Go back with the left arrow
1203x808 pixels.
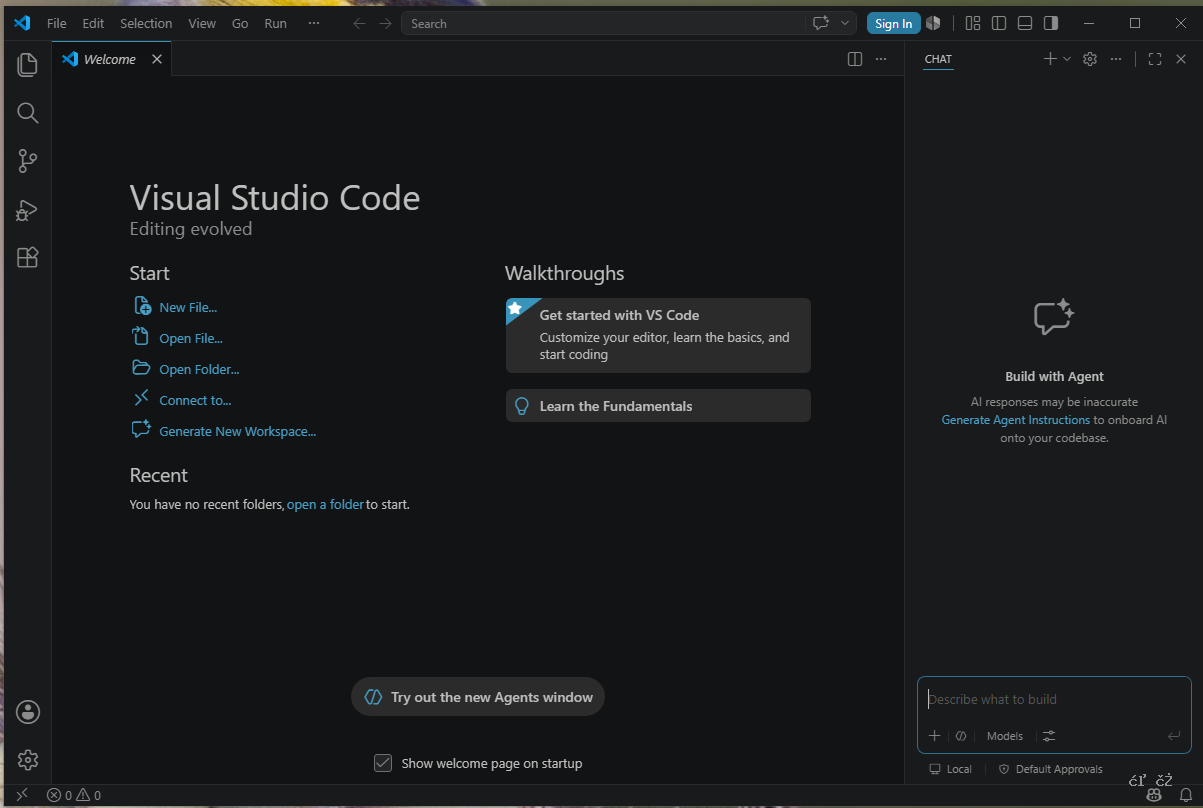[359, 23]
